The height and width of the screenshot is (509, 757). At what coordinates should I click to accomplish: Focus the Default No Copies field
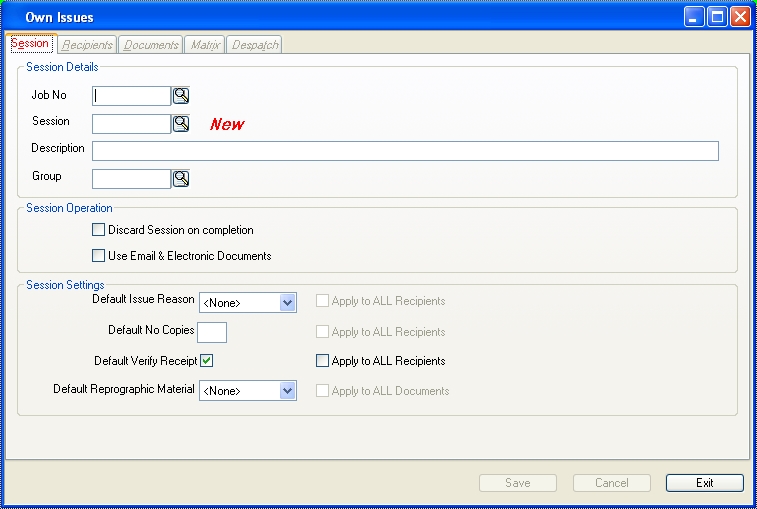click(x=212, y=332)
